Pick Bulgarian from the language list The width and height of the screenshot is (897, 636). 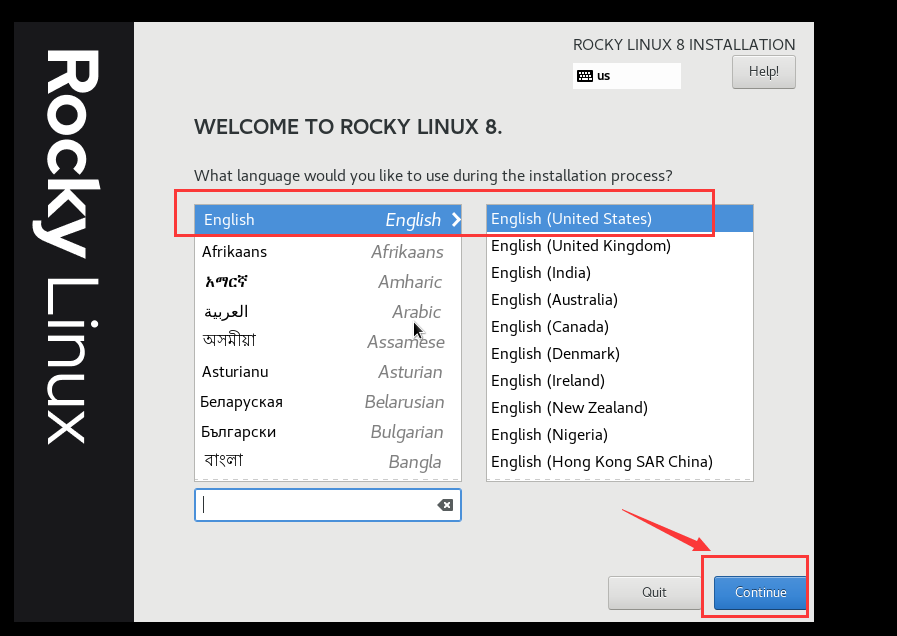(x=328, y=432)
